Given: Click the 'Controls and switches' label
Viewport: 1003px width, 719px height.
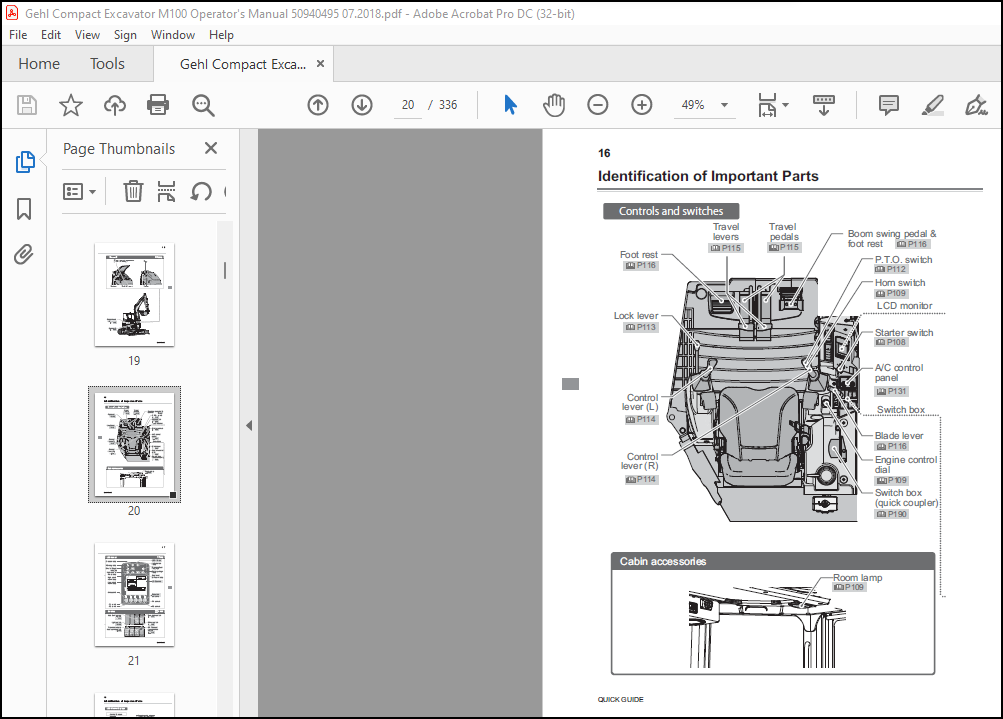Looking at the screenshot, I should [671, 211].
